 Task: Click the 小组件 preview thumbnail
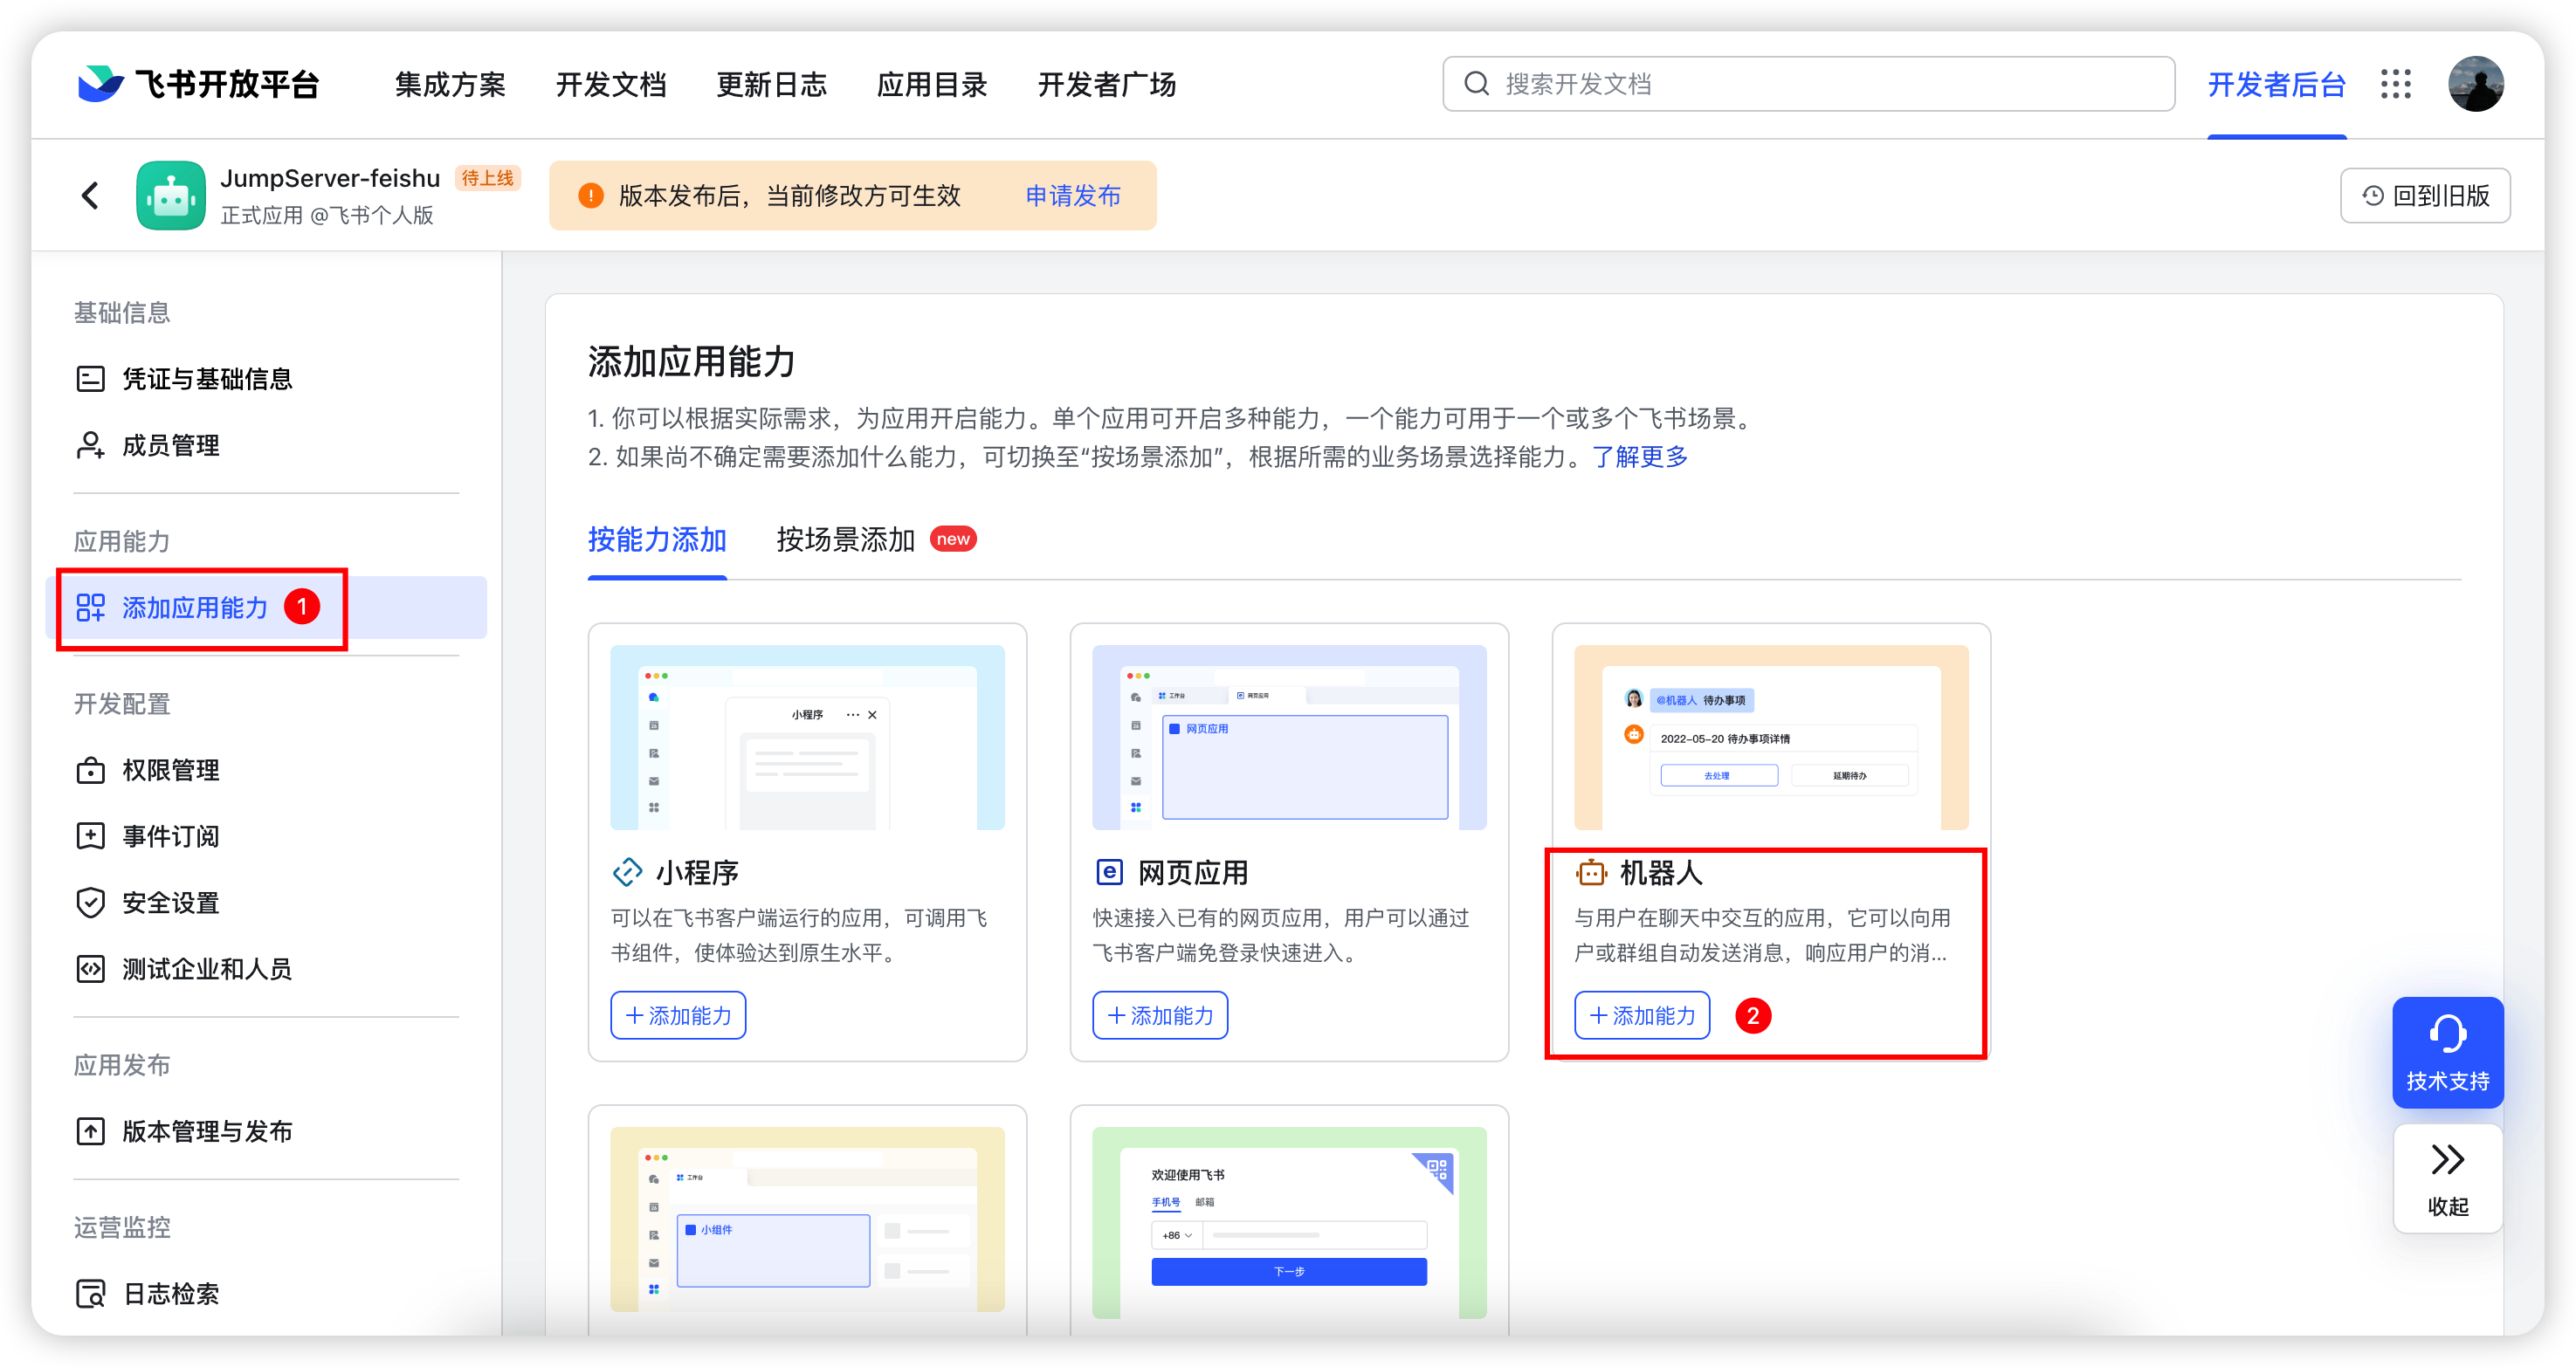tap(807, 1219)
